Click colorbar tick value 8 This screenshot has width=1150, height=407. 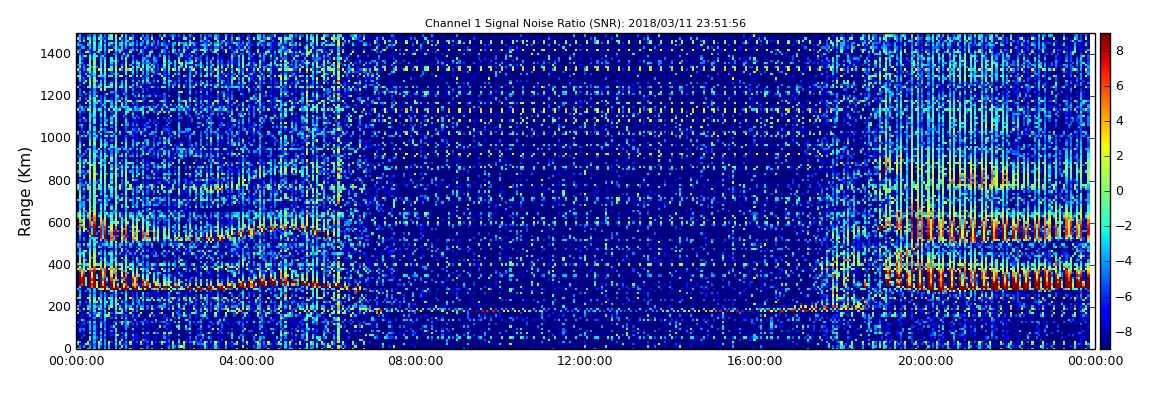pos(1120,51)
